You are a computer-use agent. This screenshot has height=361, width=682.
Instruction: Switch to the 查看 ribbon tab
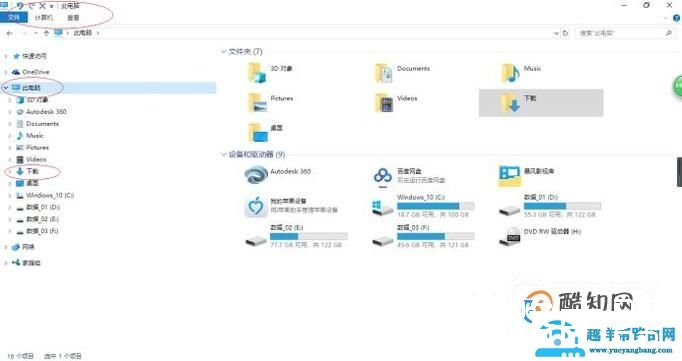(73, 17)
